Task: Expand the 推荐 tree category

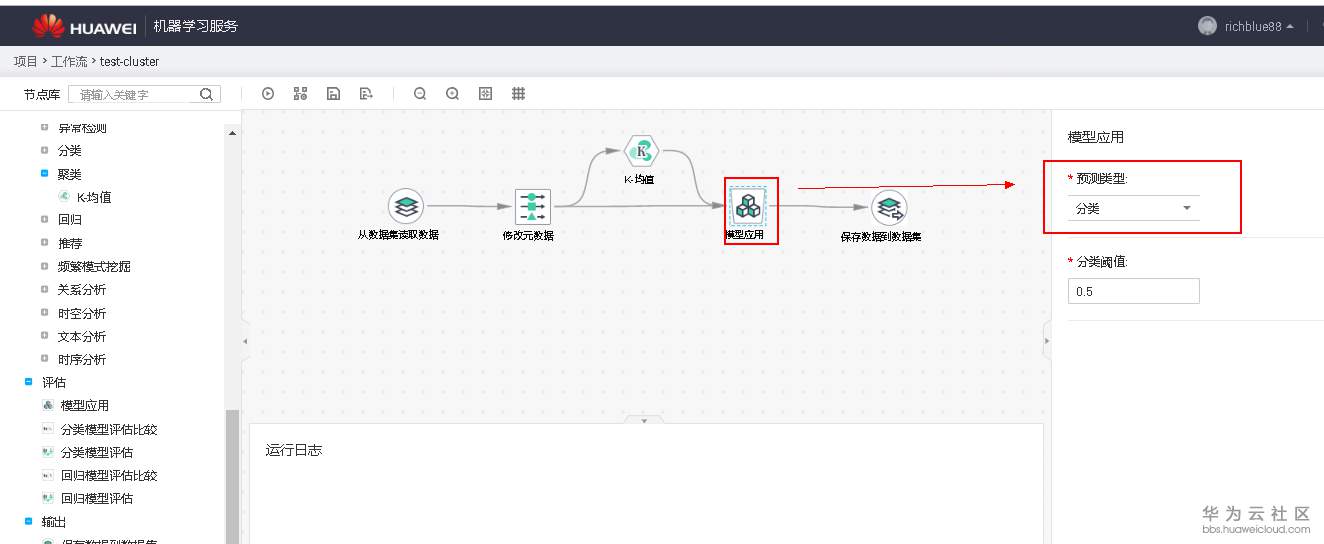Action: (44, 243)
